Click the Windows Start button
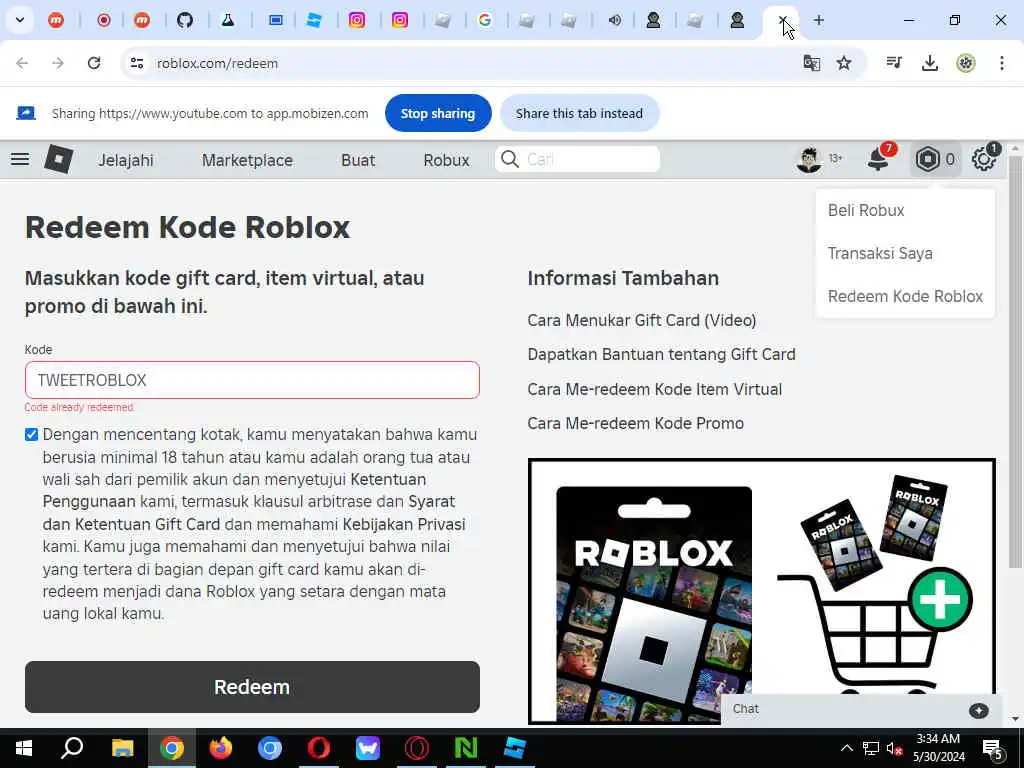The image size is (1024, 768). pos(24,748)
